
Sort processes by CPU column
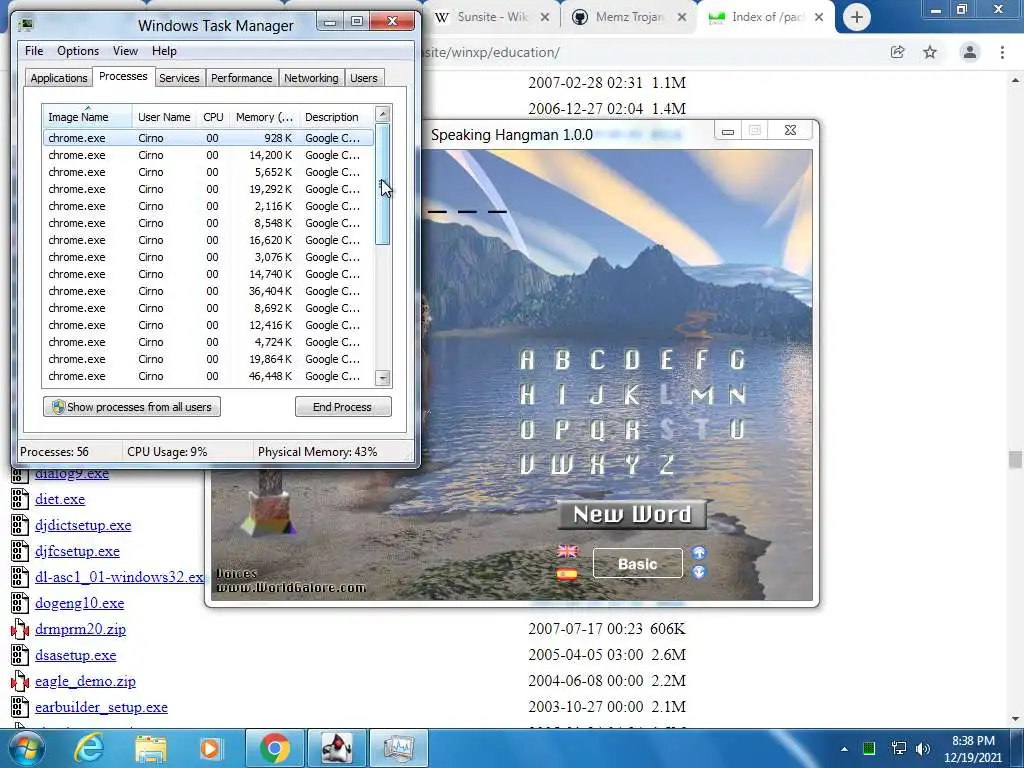click(213, 117)
